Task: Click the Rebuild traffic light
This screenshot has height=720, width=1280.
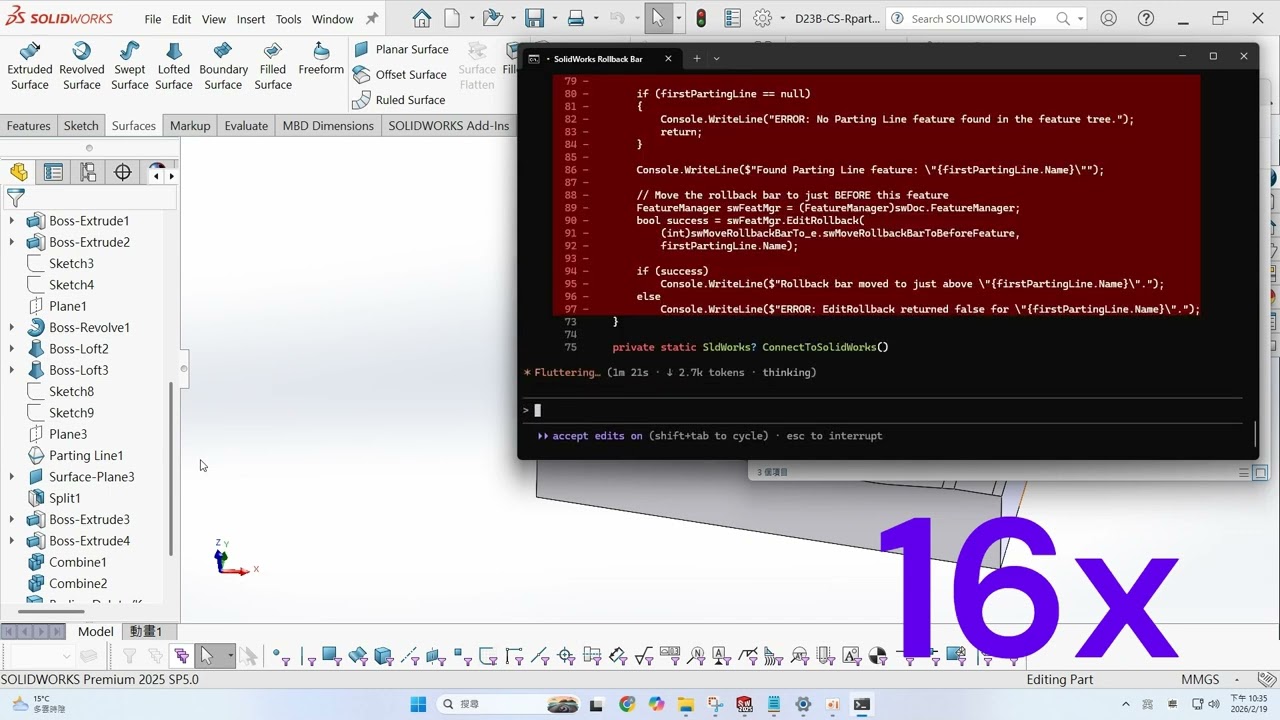Action: point(701,18)
